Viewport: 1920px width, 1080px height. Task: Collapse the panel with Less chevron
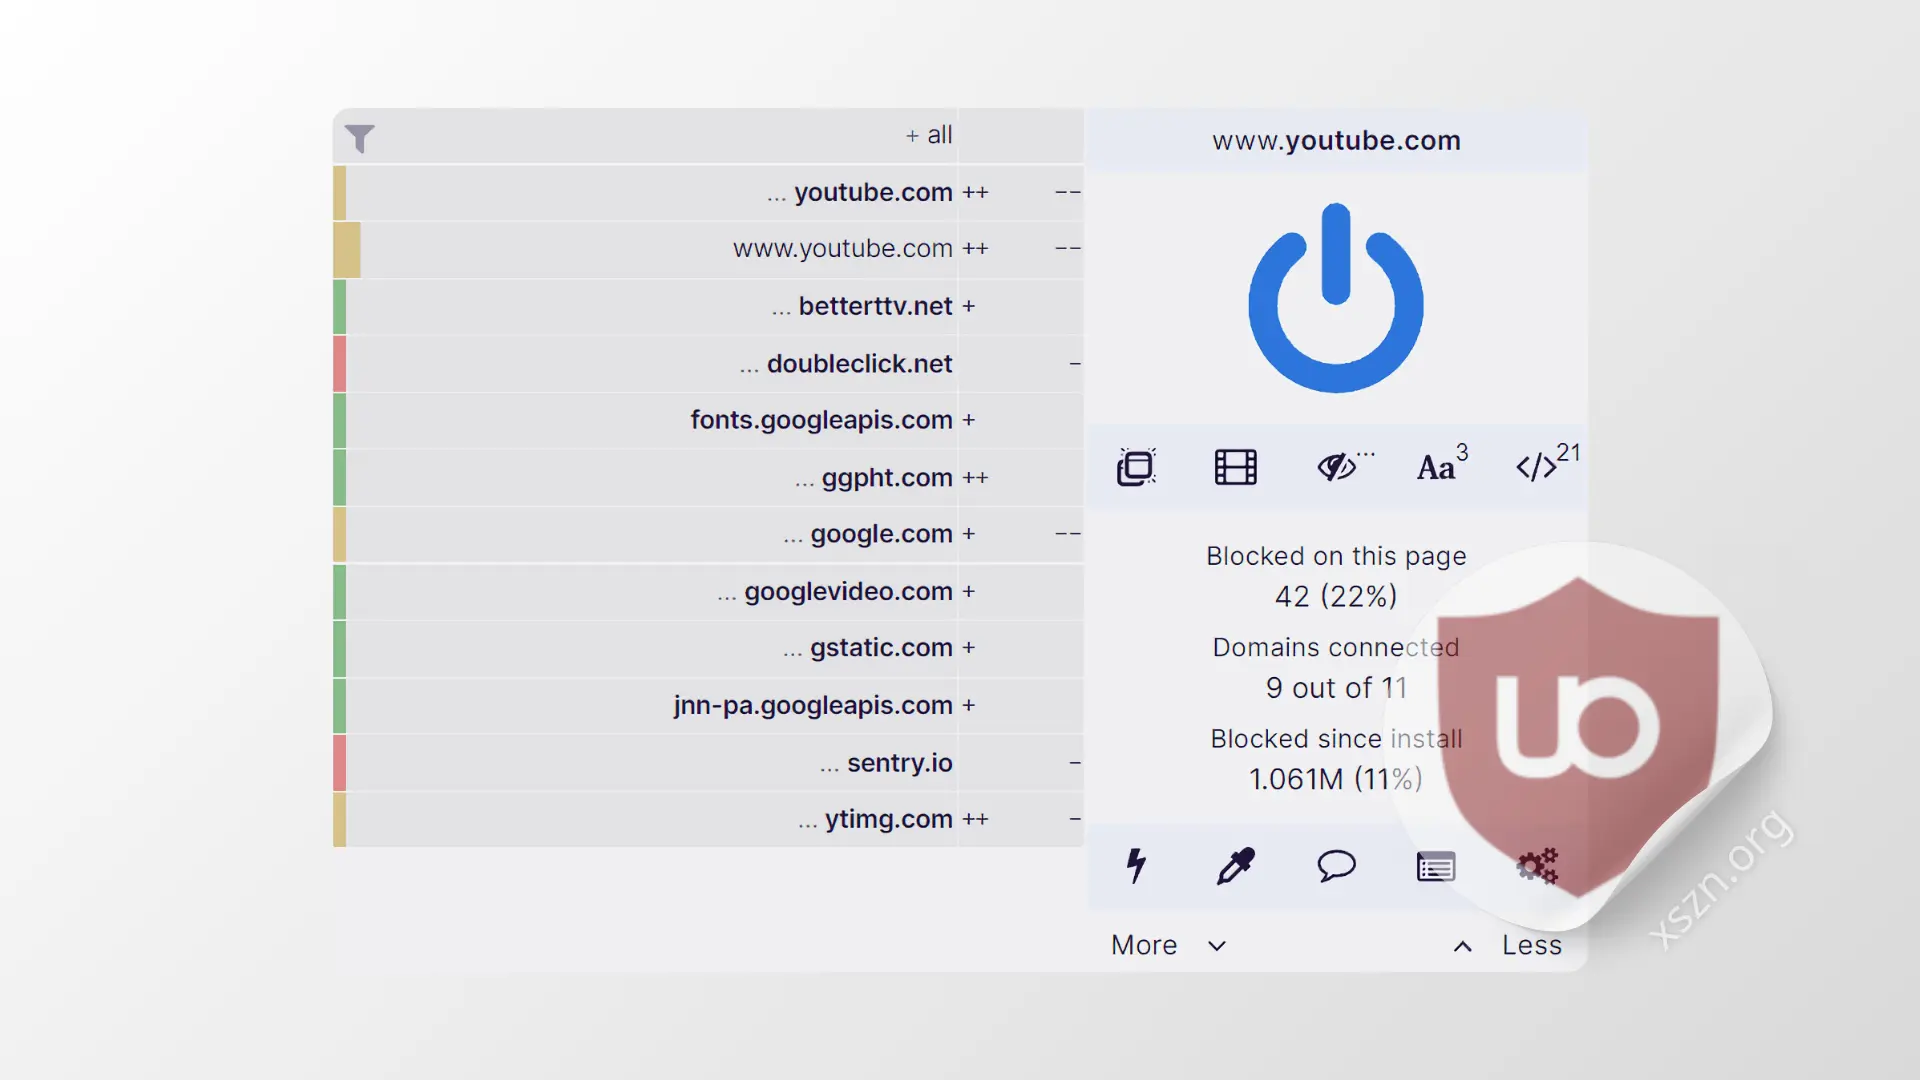coord(1505,945)
